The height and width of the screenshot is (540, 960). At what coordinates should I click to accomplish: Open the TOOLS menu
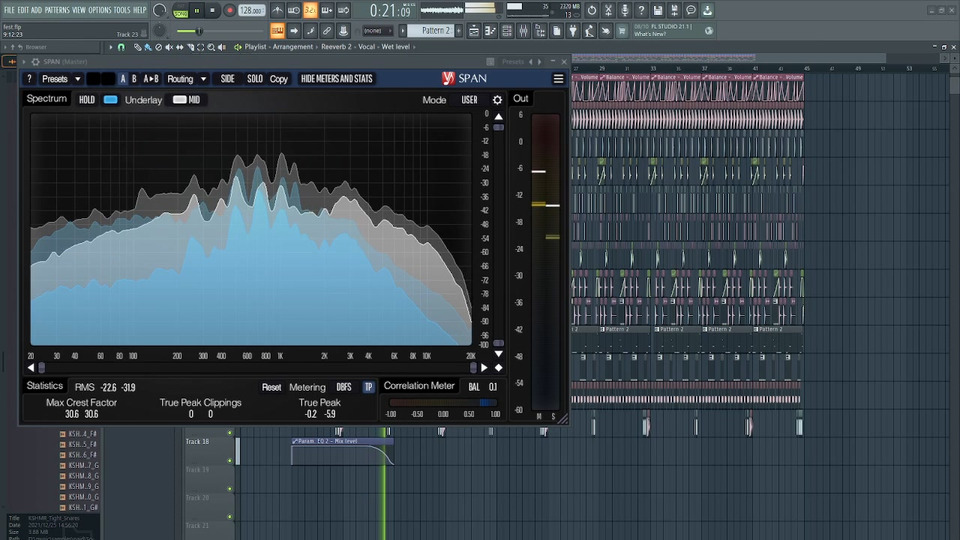122,10
